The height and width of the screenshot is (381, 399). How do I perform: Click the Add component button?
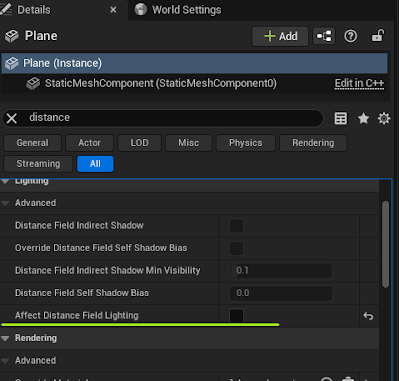coord(280,36)
